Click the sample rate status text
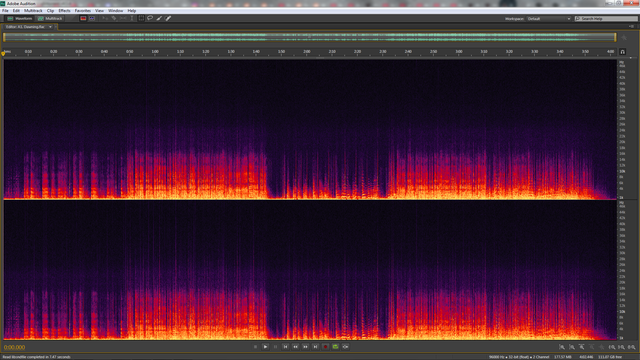This screenshot has width=640, height=360. click(x=519, y=357)
